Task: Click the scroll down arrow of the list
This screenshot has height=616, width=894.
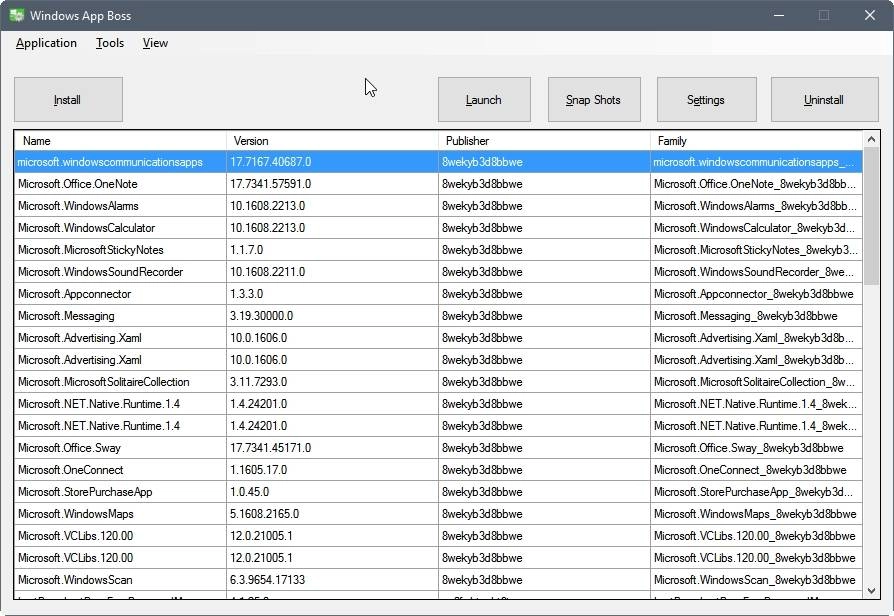Action: click(871, 591)
